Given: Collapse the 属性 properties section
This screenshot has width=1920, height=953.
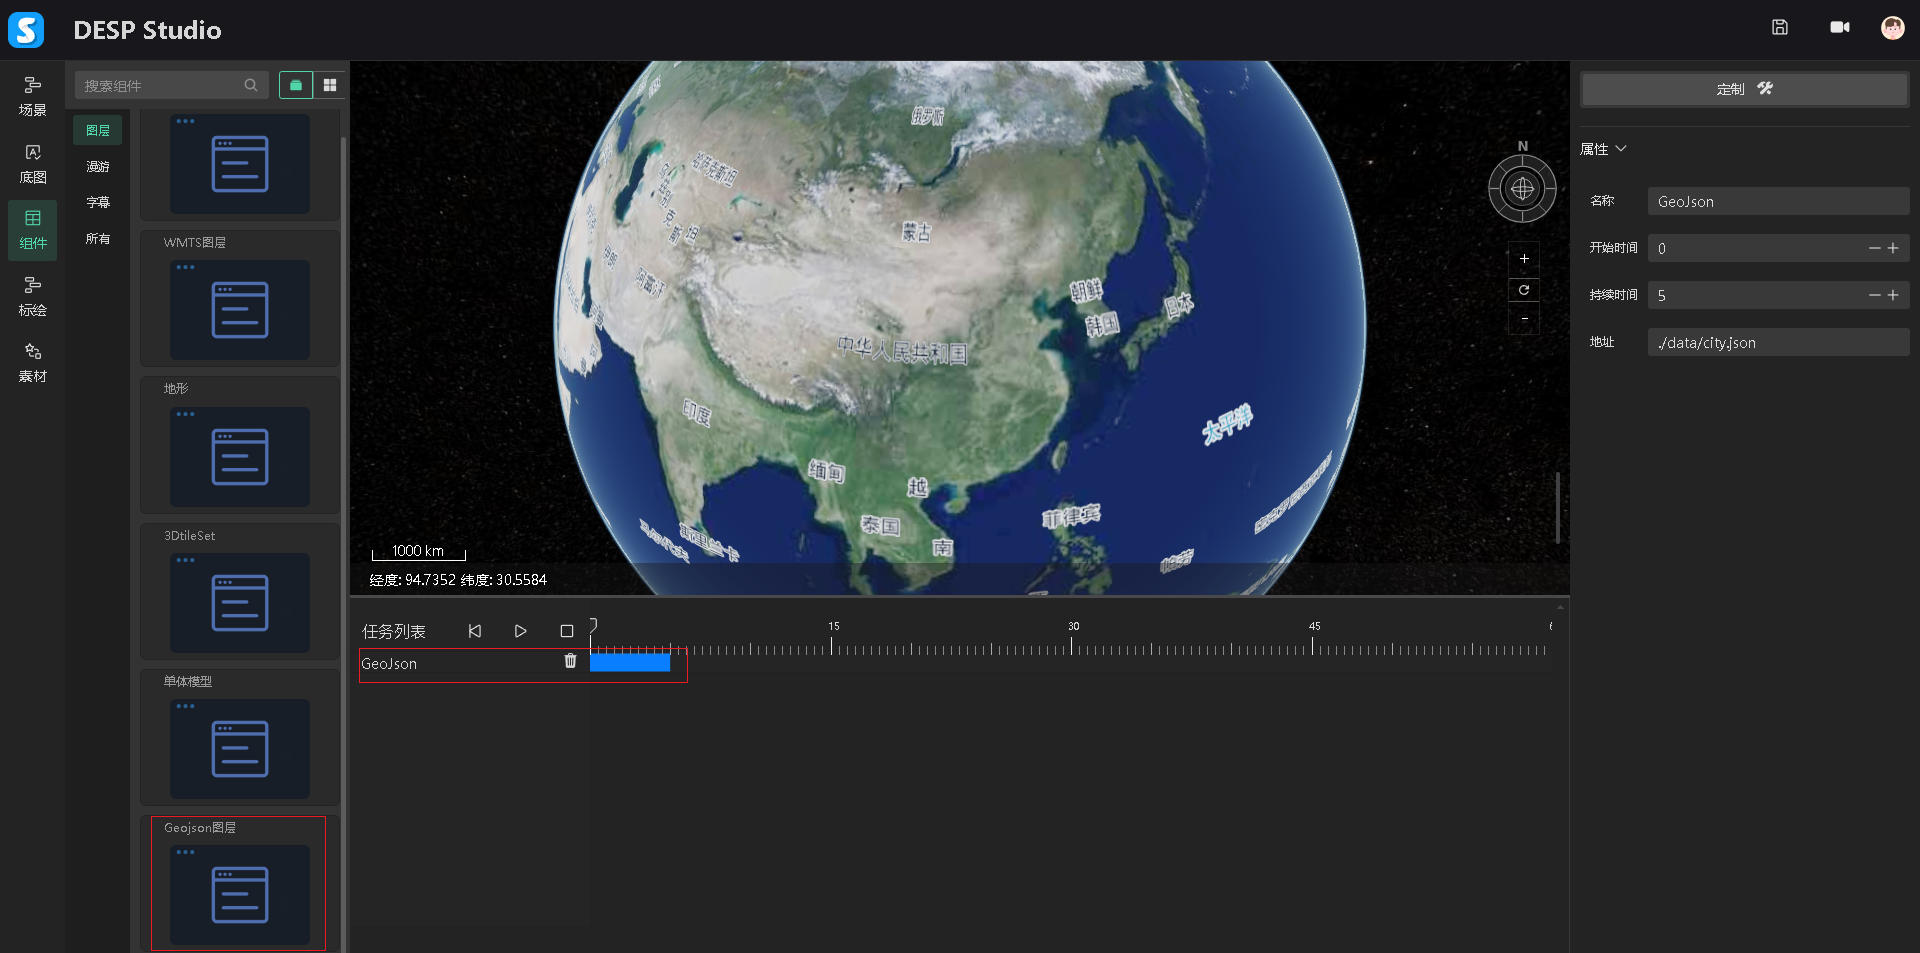Looking at the screenshot, I should (x=1621, y=149).
